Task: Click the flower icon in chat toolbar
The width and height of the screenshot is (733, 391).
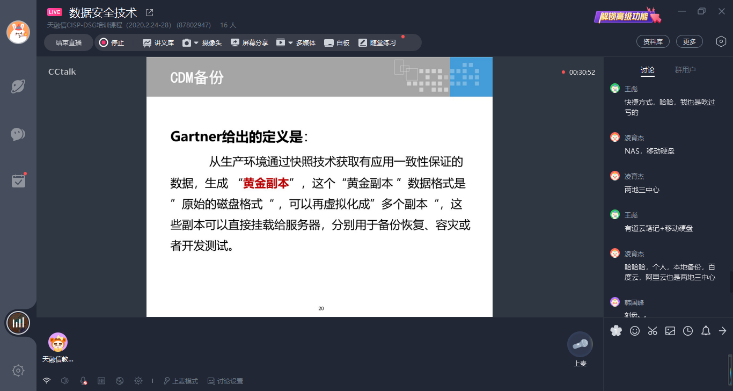Action: pos(616,331)
